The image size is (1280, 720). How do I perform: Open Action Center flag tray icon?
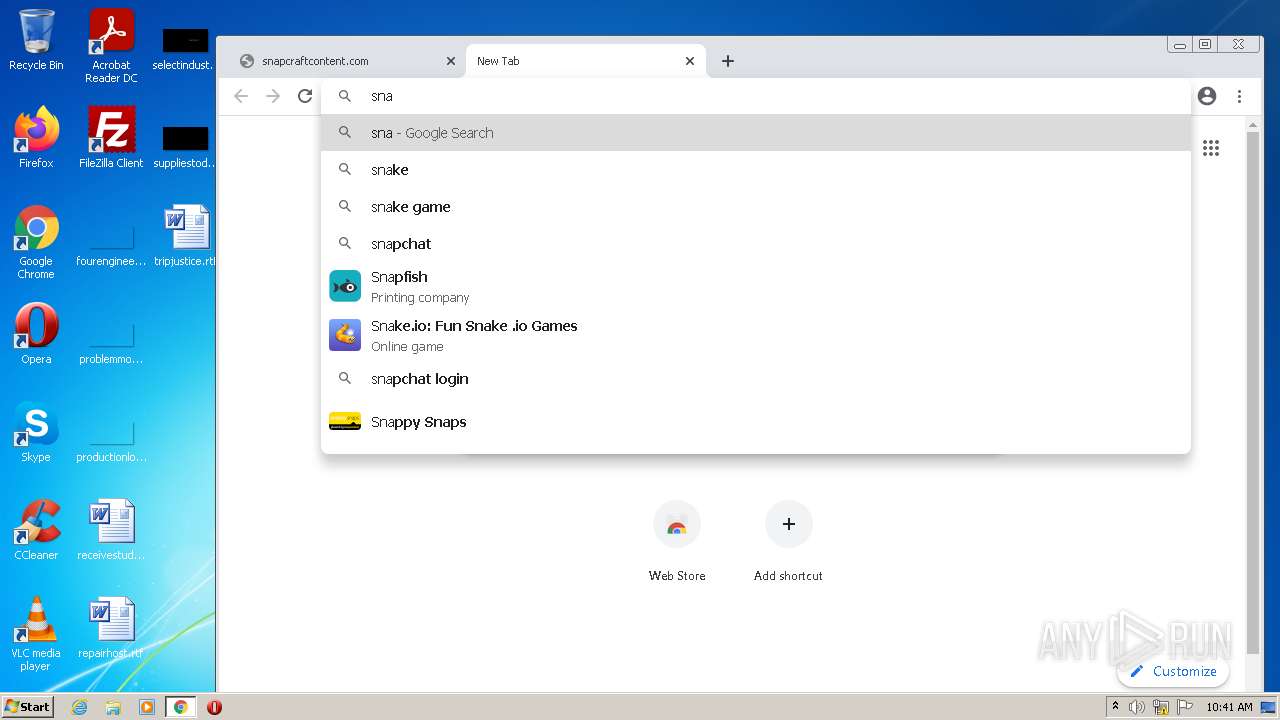click(1185, 707)
